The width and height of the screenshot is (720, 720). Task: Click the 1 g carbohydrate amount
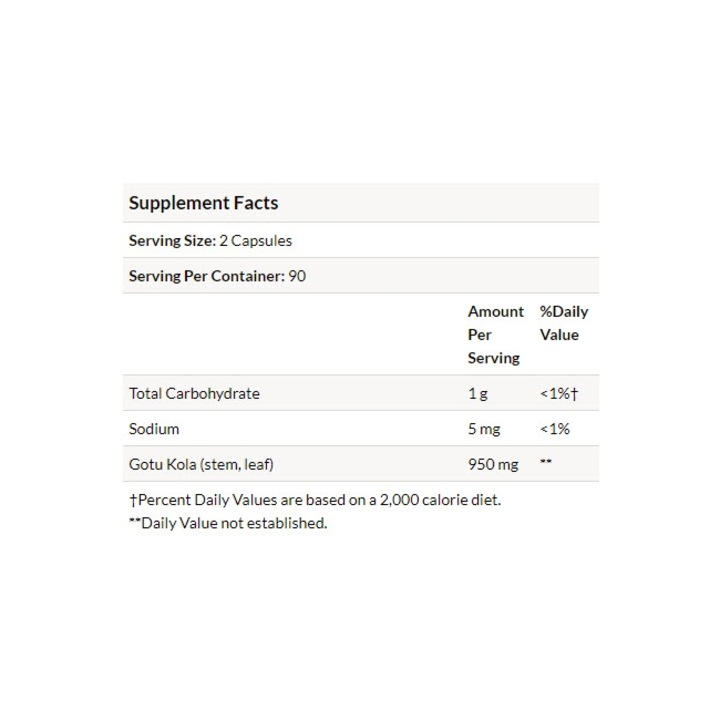[478, 394]
